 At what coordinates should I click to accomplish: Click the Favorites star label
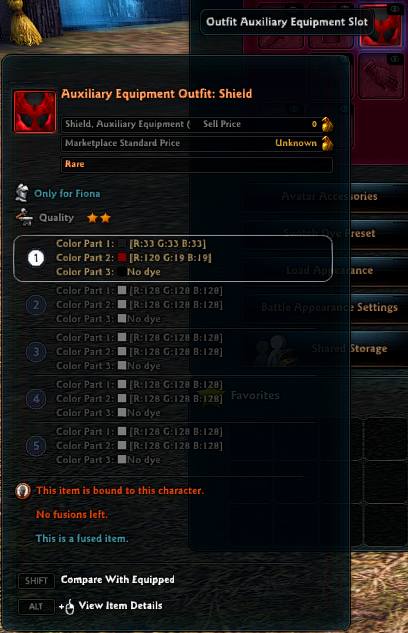pyautogui.click(x=255, y=395)
